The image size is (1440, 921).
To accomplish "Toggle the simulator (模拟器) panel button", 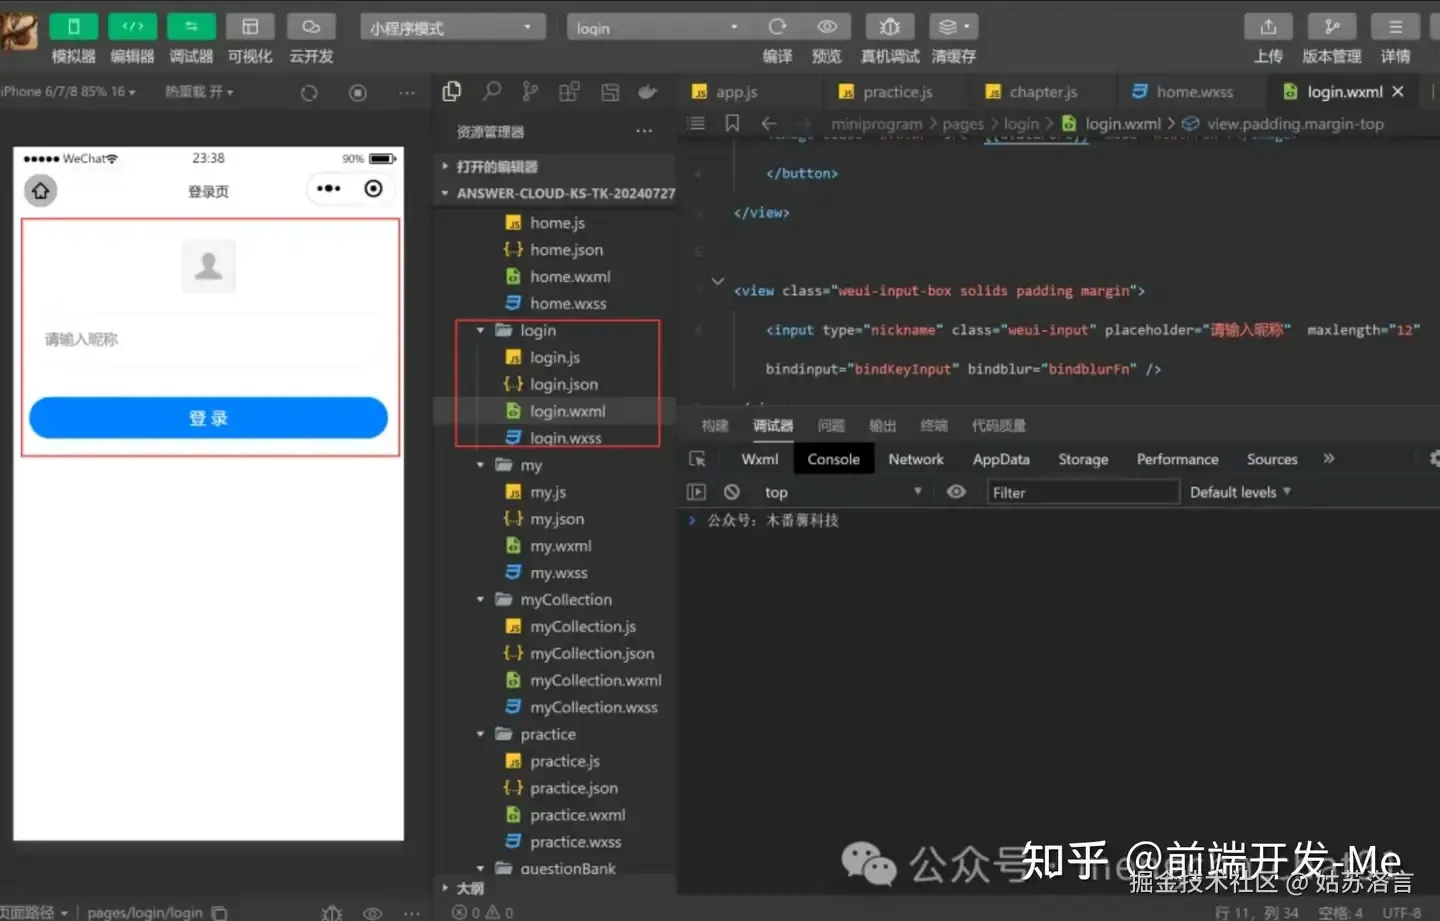I will pos(73,27).
